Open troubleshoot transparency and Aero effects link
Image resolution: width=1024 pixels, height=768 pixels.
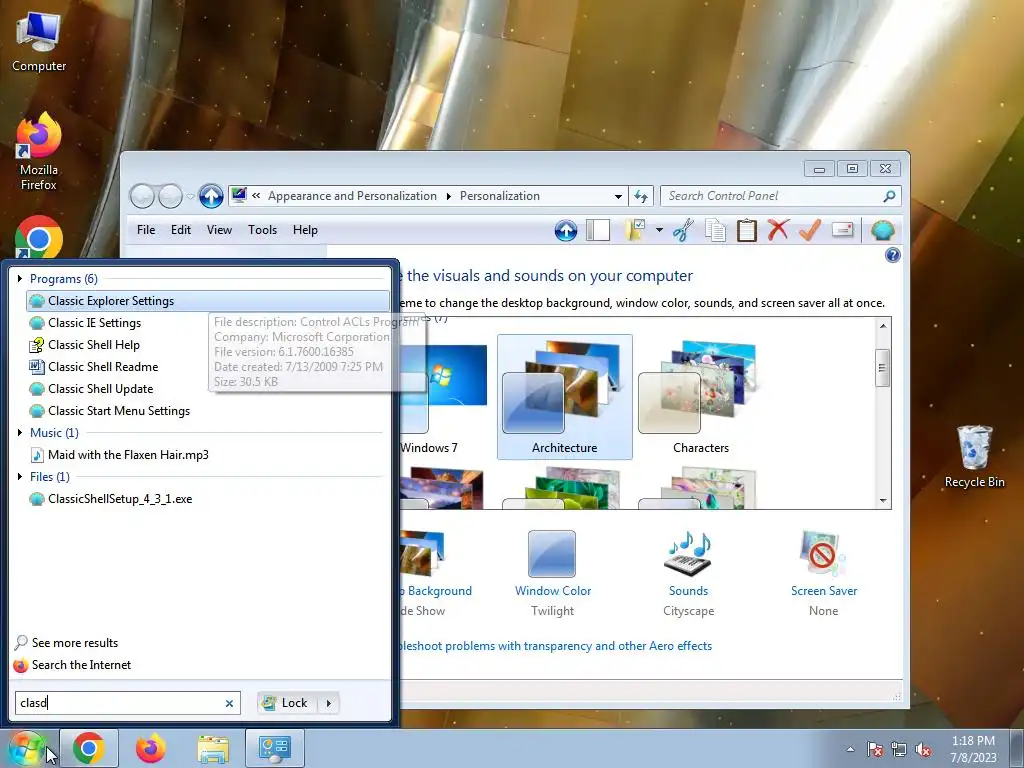pyautogui.click(x=555, y=646)
